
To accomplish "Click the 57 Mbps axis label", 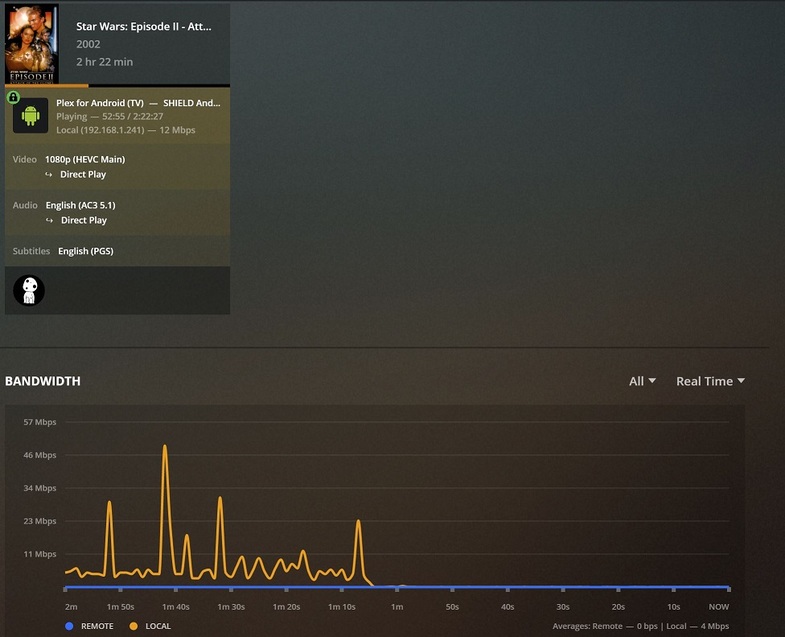I will 40,422.
